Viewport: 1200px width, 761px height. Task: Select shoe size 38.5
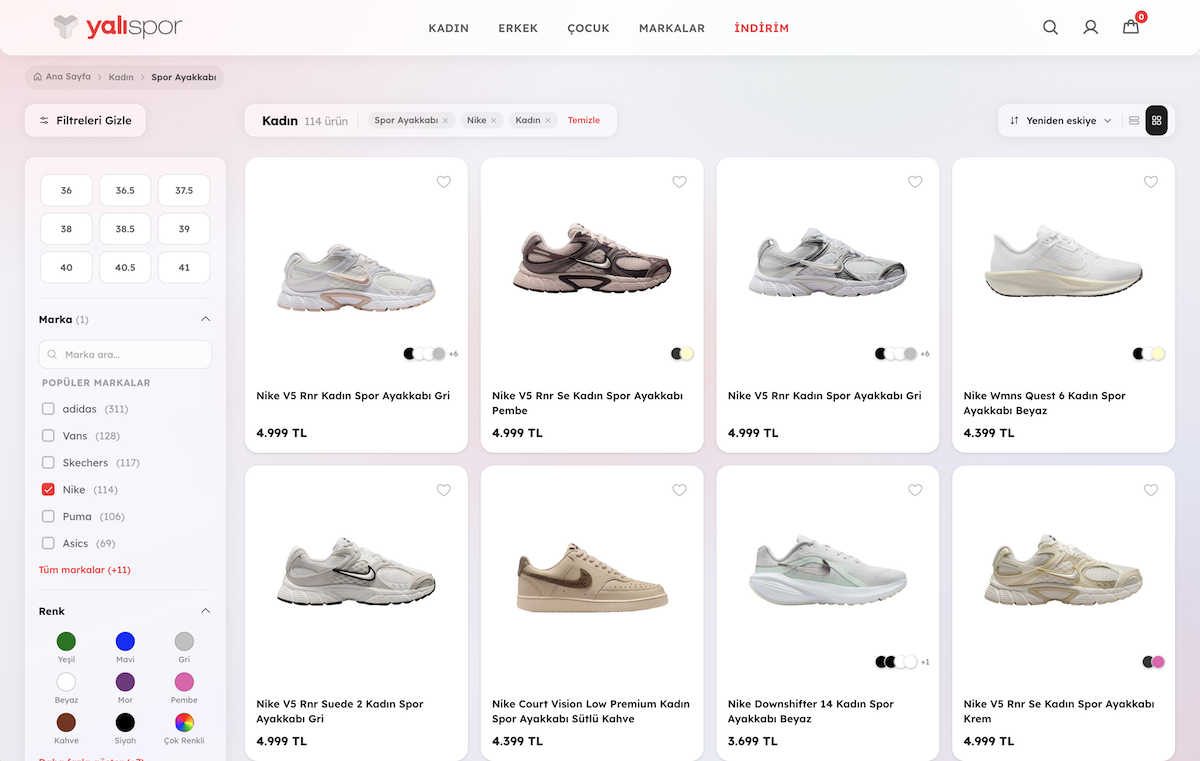click(x=125, y=229)
